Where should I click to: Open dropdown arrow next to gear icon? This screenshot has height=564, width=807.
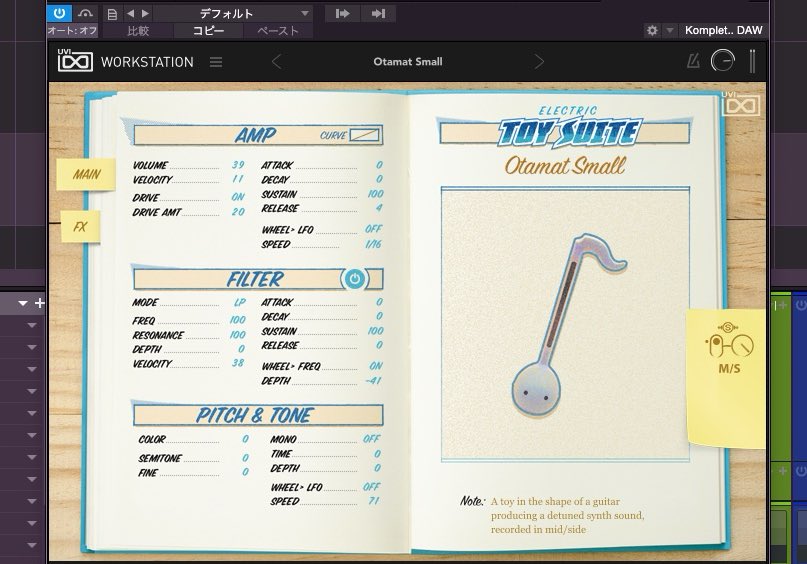click(670, 30)
